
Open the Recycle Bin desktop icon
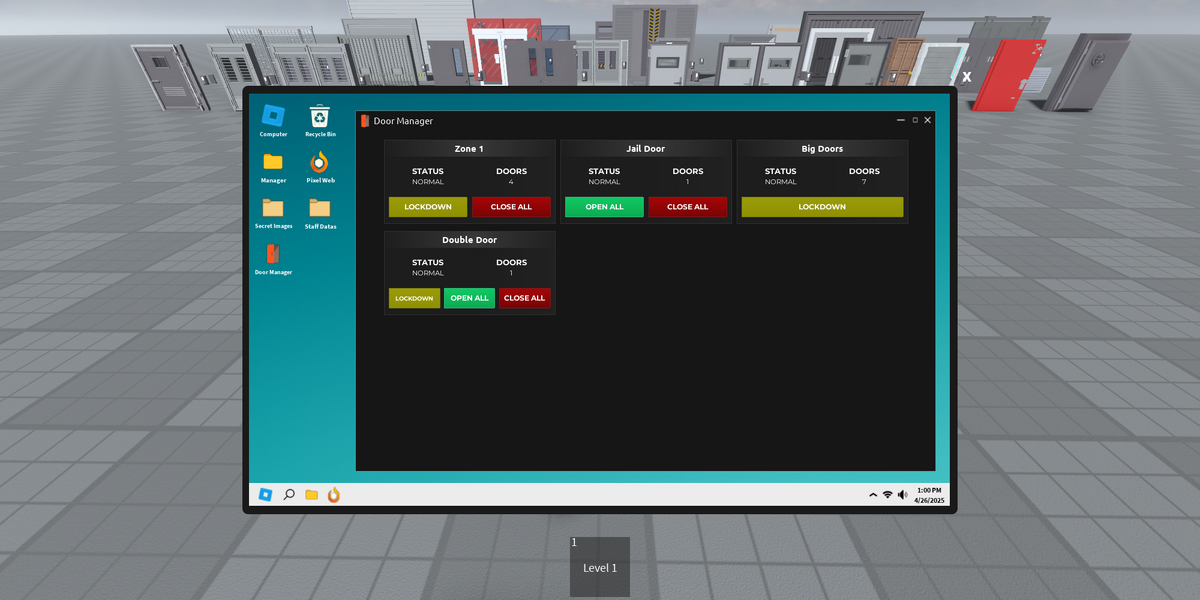[320, 120]
